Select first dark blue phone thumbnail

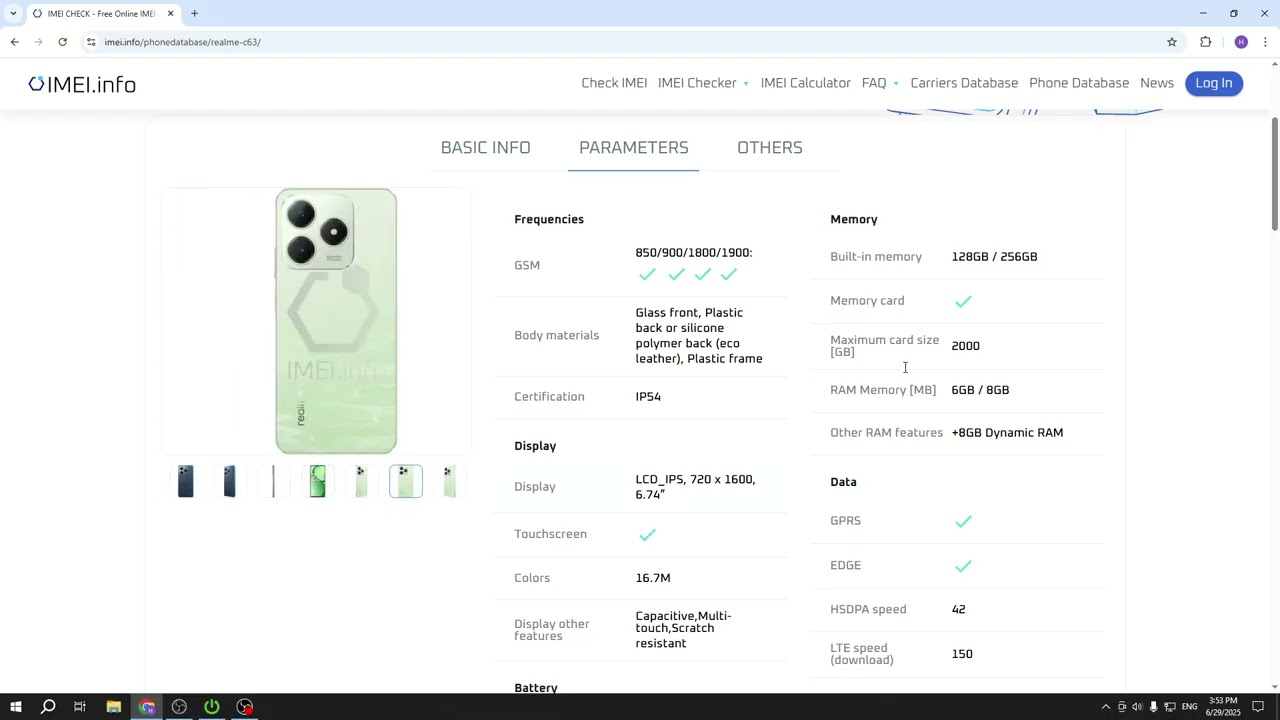186,481
